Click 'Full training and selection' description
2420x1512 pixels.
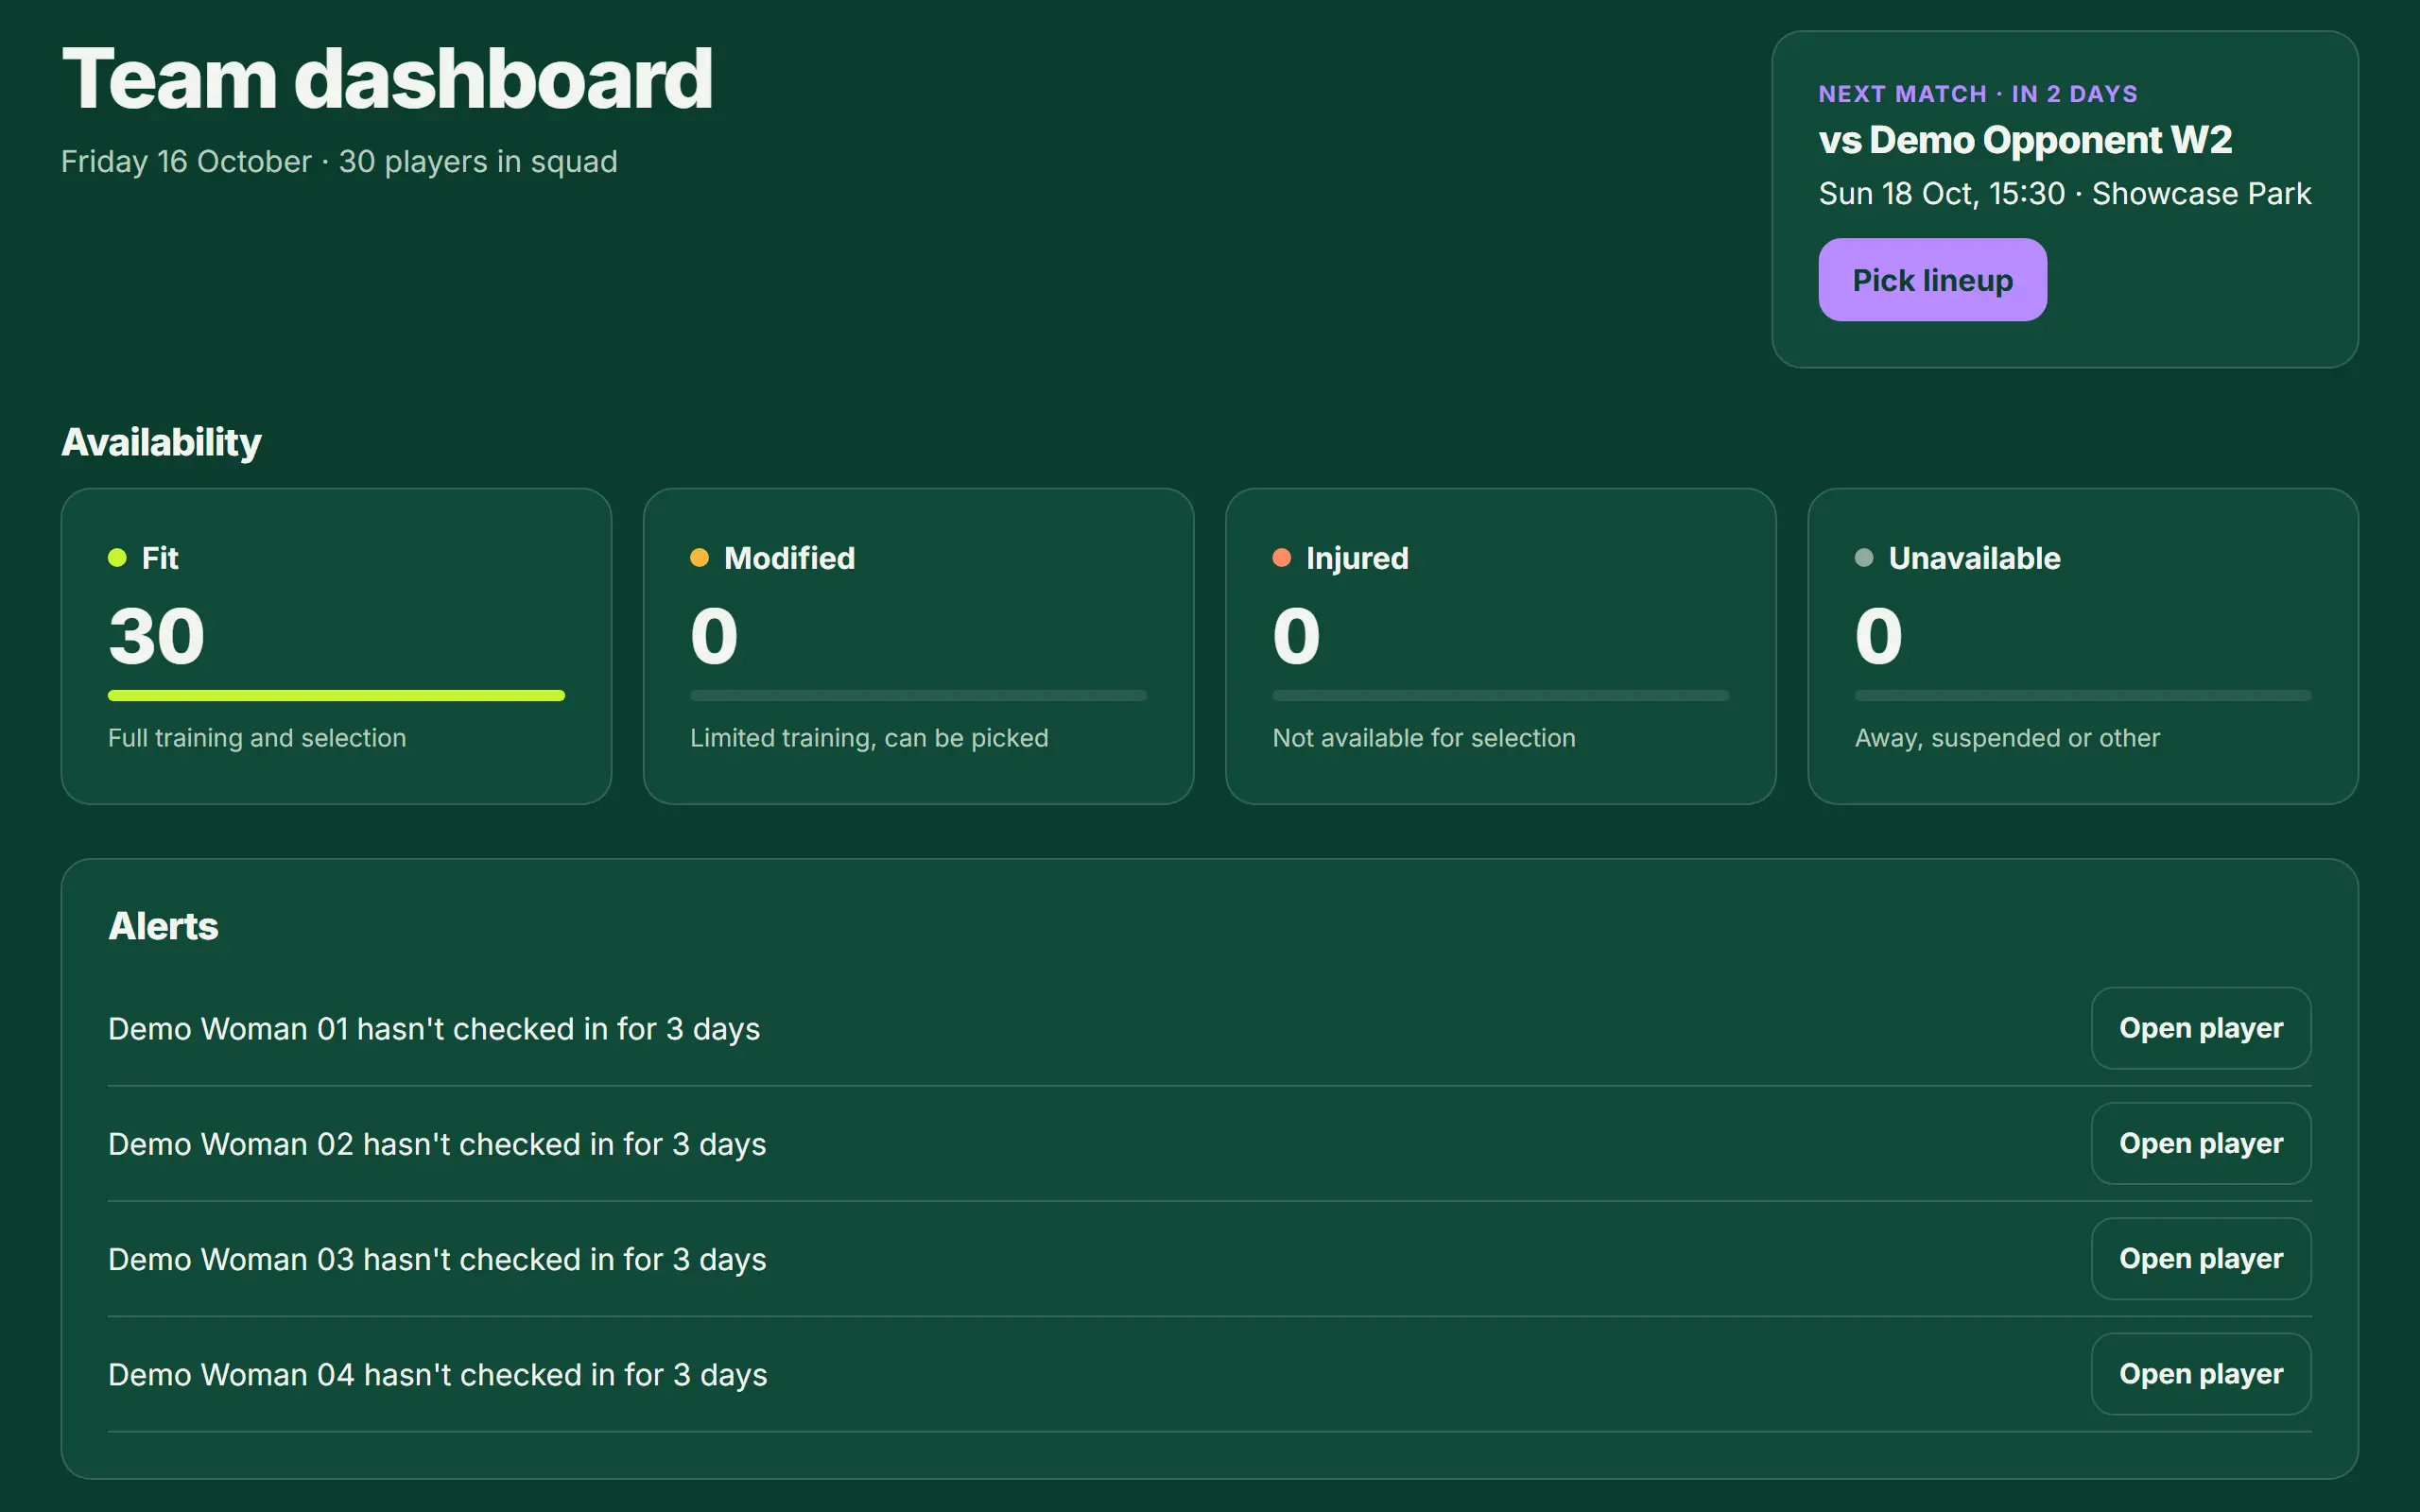click(x=257, y=738)
